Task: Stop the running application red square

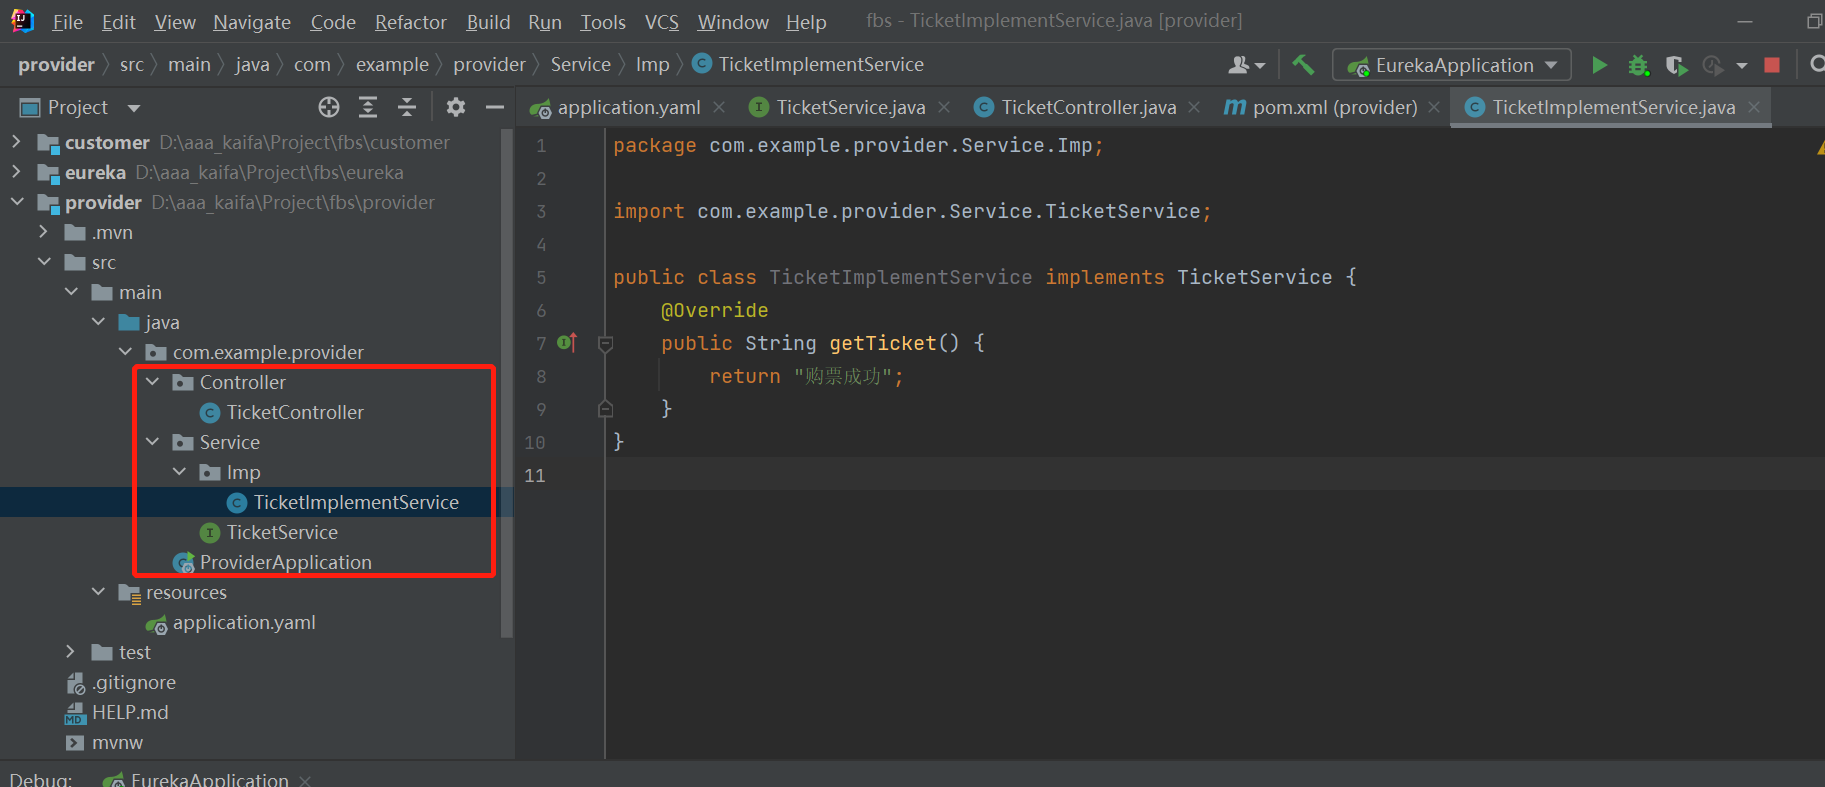Action: [x=1772, y=65]
